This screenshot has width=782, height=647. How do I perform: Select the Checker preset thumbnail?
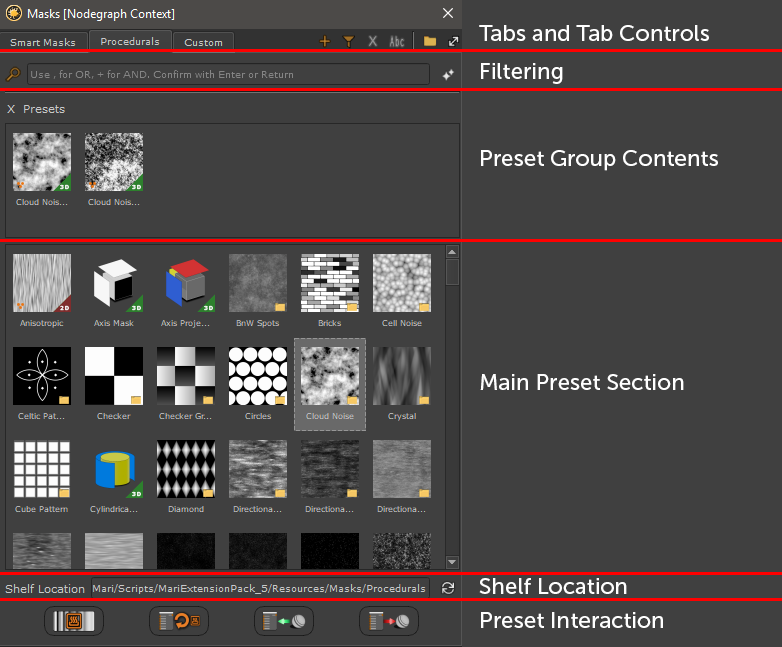tap(113, 376)
